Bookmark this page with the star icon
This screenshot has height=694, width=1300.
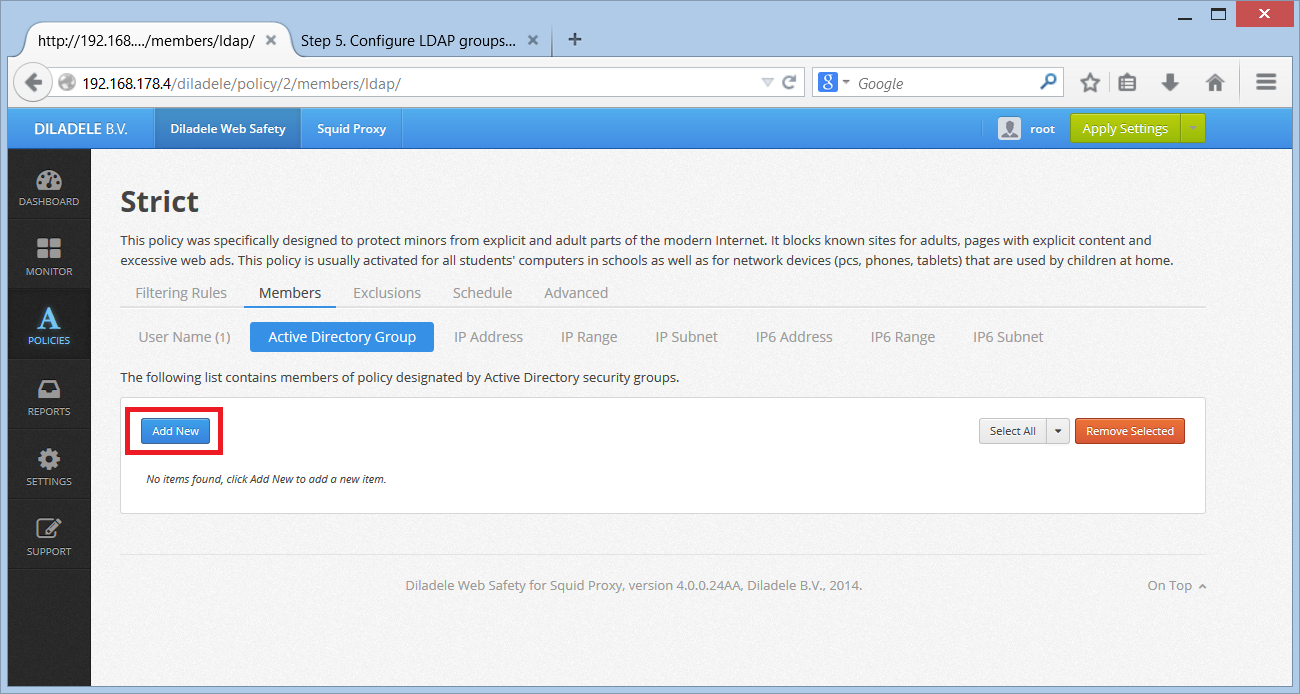pos(1090,83)
